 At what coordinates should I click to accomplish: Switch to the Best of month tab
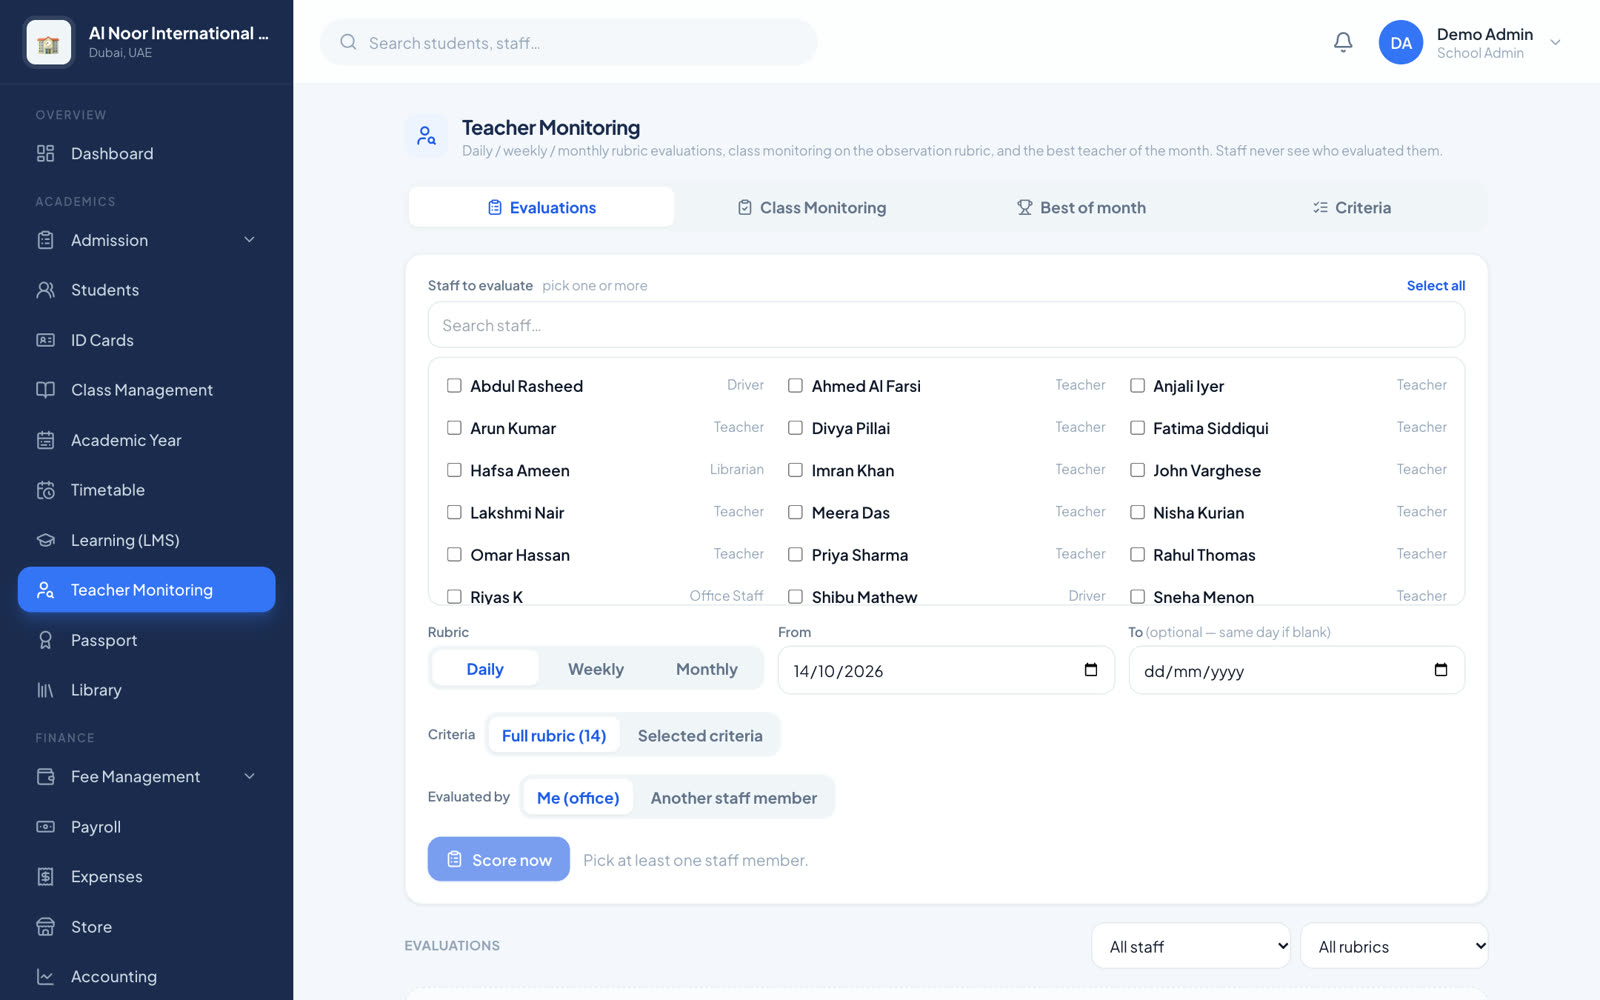pyautogui.click(x=1081, y=207)
